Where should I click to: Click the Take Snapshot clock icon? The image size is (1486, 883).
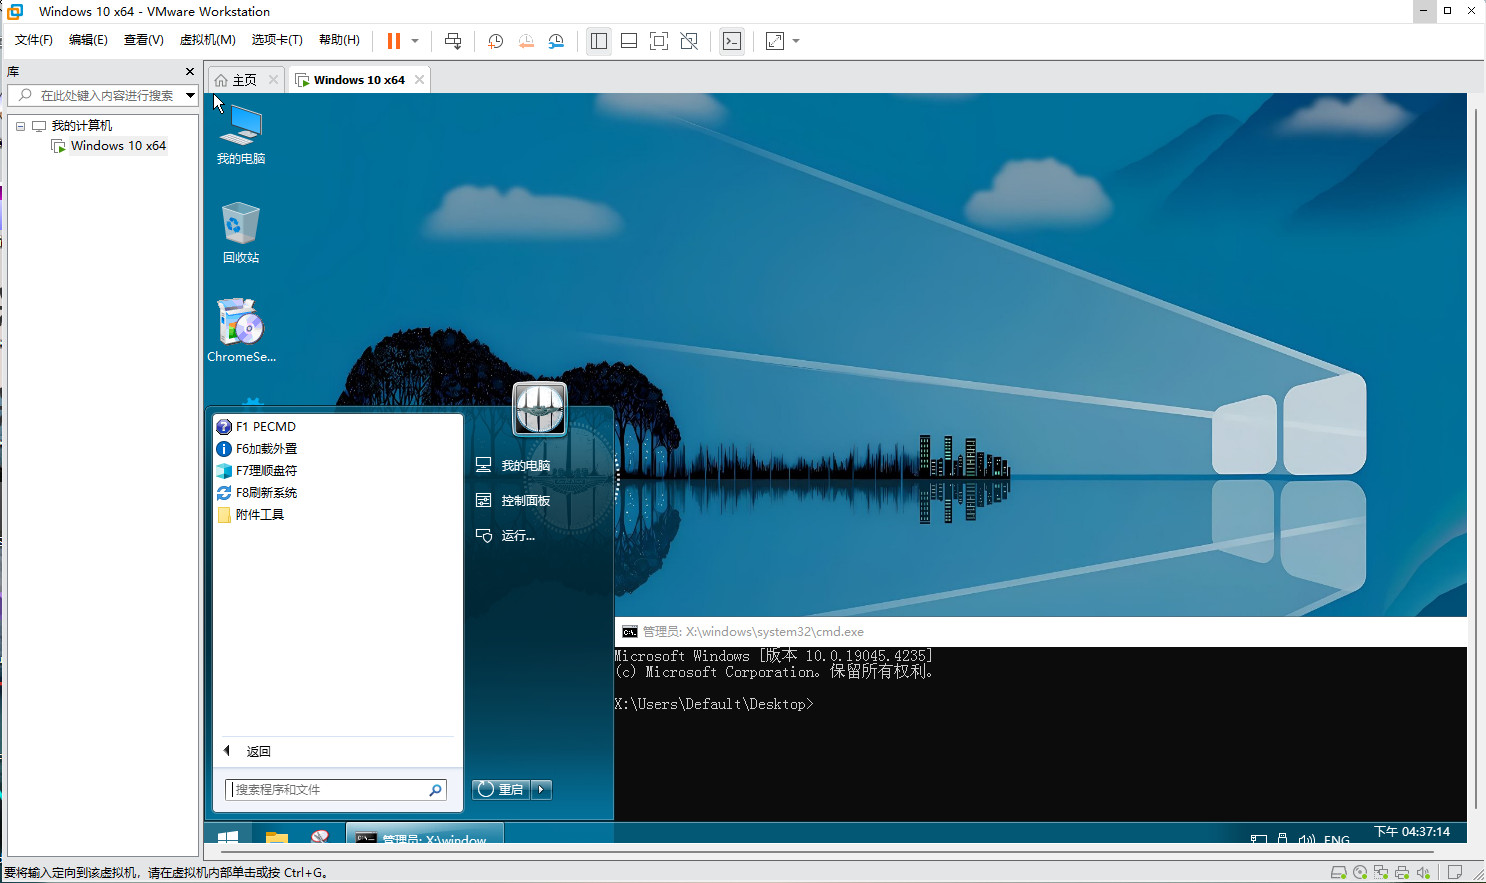495,41
